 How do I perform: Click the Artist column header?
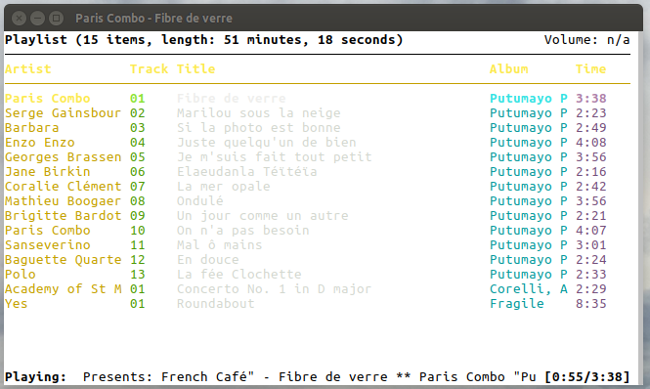(28, 69)
